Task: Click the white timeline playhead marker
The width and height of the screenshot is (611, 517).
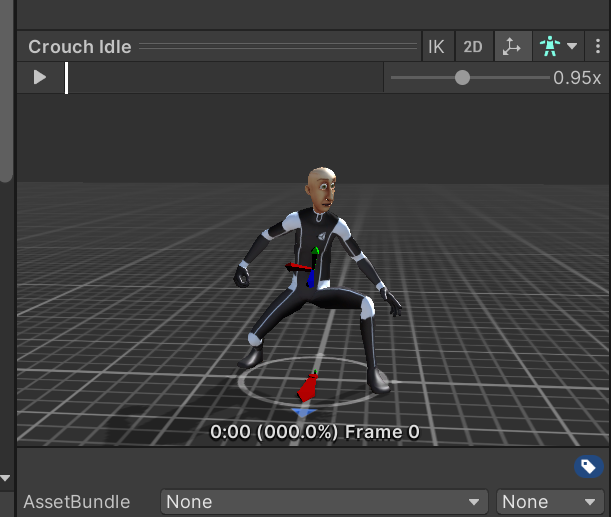Action: (67, 78)
